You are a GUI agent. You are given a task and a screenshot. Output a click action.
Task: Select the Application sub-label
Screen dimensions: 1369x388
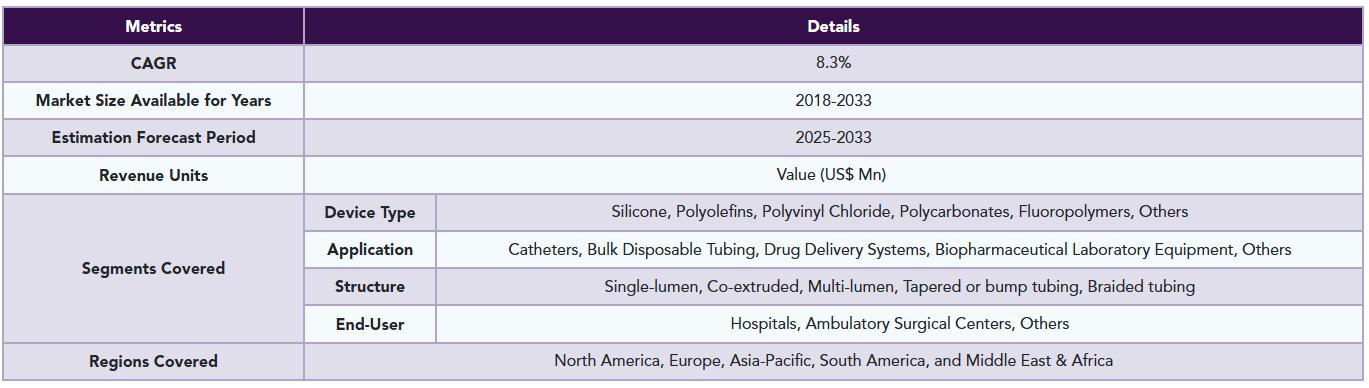pos(370,249)
